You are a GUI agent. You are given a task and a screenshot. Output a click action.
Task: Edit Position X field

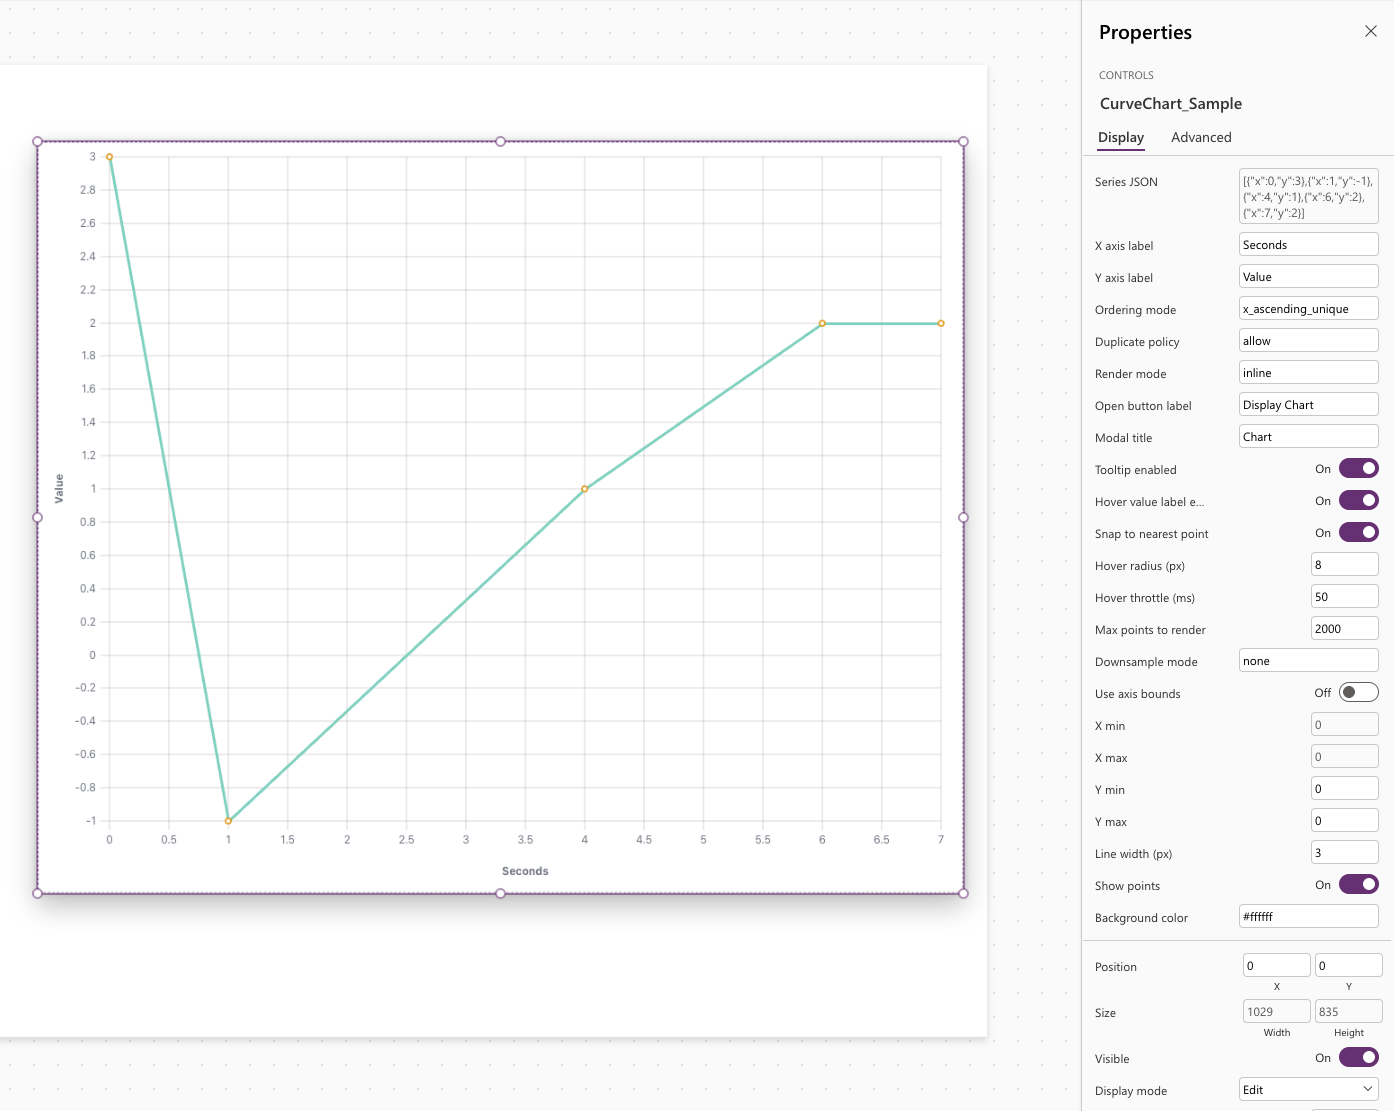tap(1276, 965)
